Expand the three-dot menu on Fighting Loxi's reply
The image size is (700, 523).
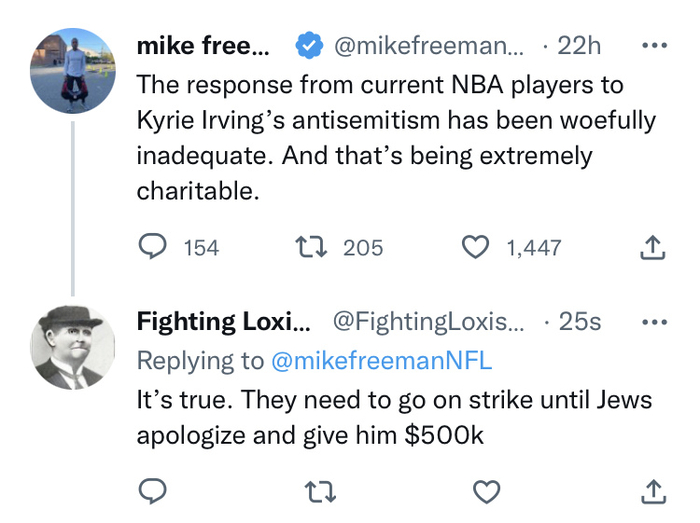(x=652, y=322)
